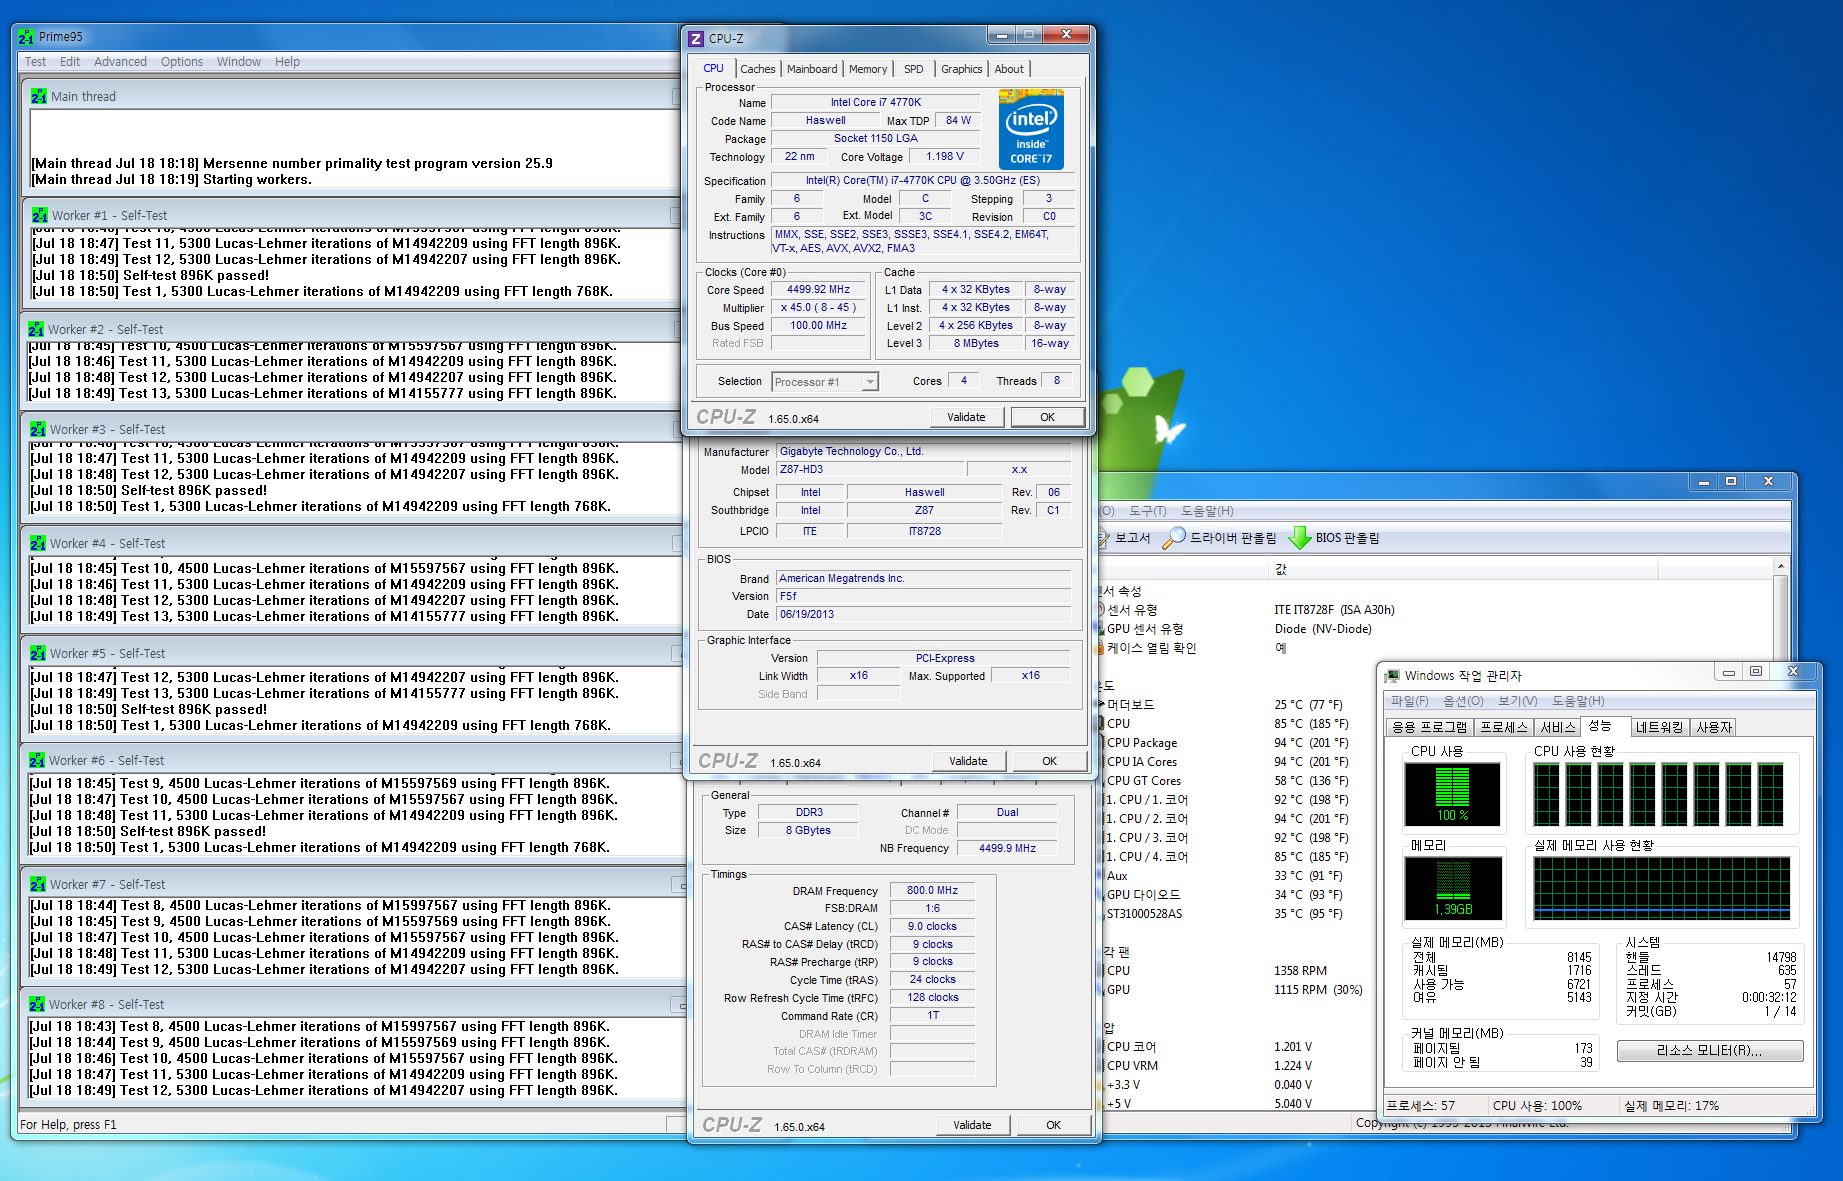Open the Advanced menu in Prime95

tap(120, 62)
